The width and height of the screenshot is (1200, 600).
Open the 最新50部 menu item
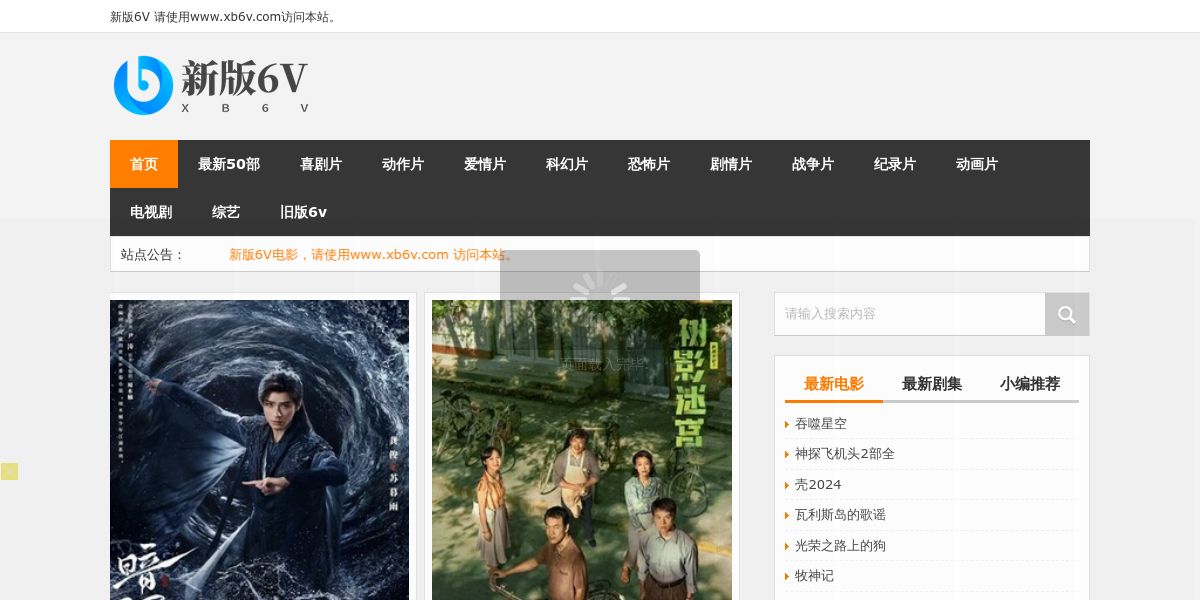pos(229,164)
